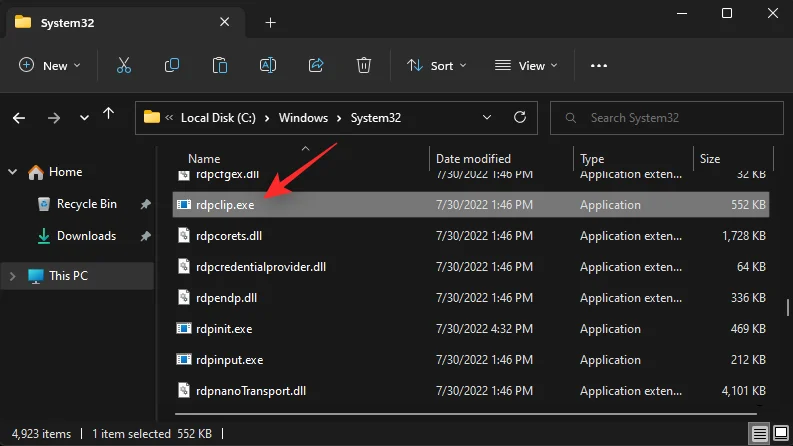Refresh the System32 folder view
793x446 pixels.
click(520, 117)
